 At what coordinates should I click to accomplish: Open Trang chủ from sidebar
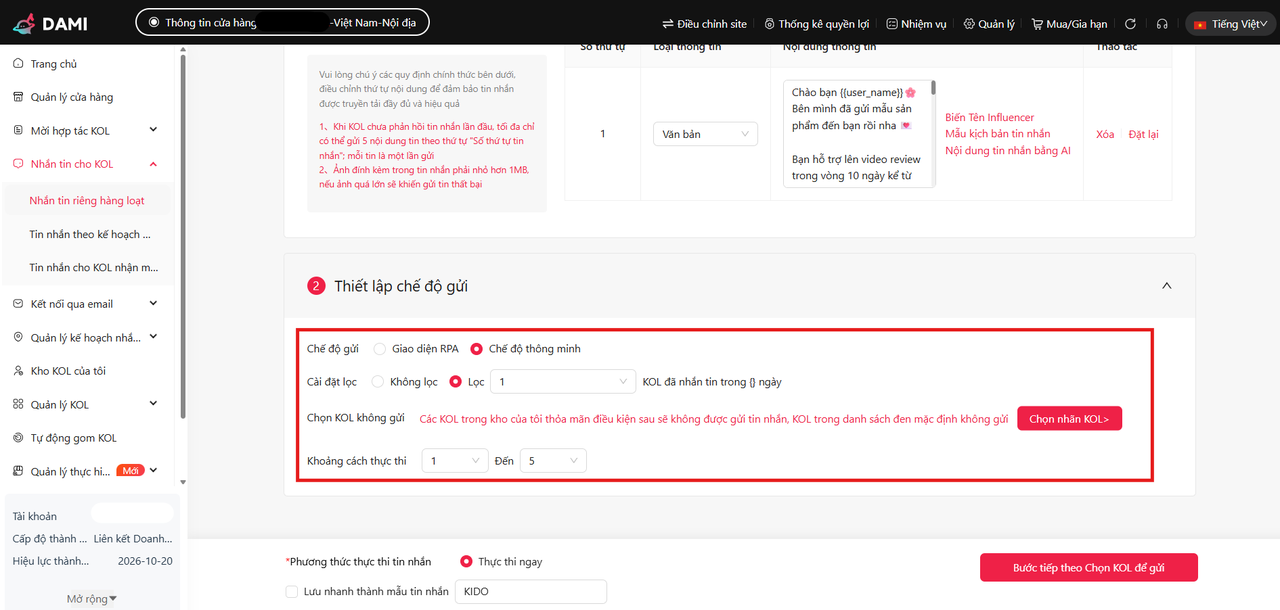click(x=53, y=64)
